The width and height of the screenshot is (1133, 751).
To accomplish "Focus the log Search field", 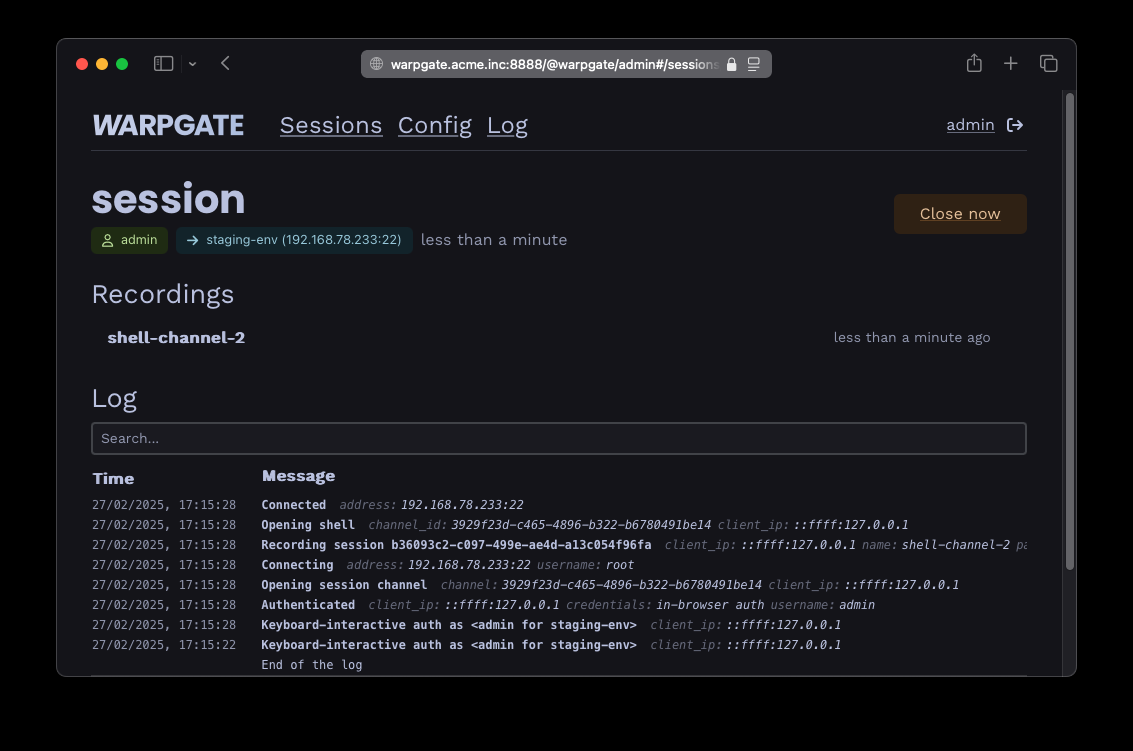I will pyautogui.click(x=559, y=439).
